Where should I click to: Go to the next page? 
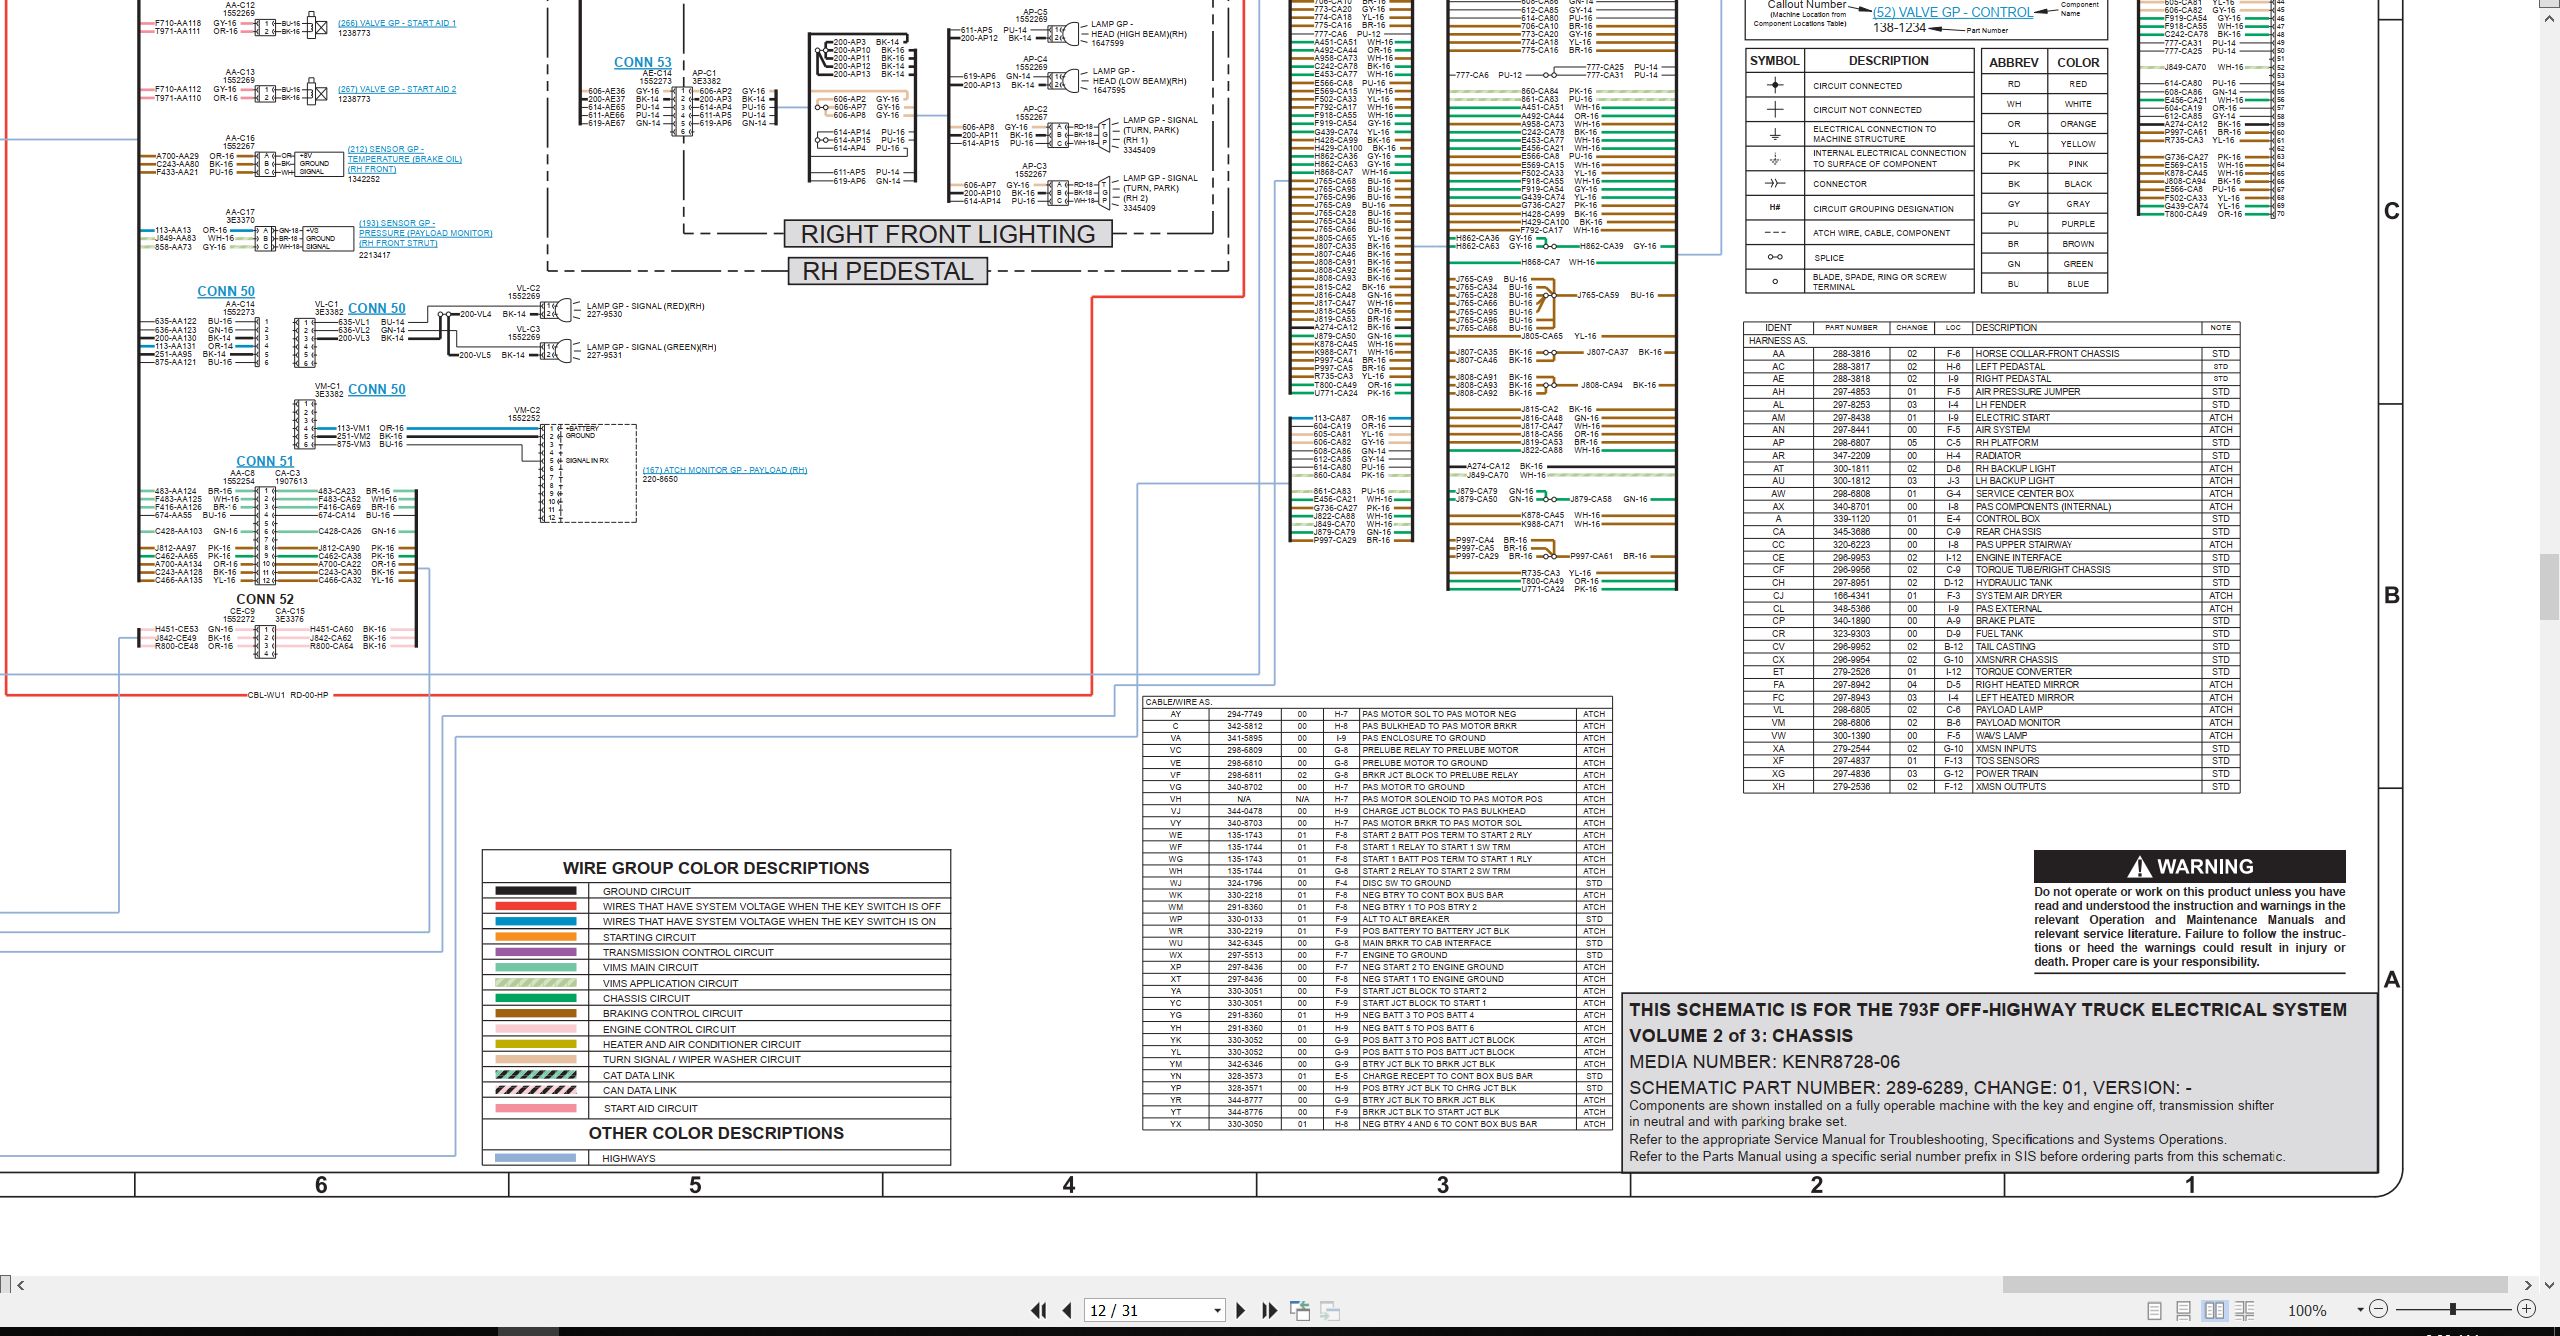(x=1241, y=1310)
